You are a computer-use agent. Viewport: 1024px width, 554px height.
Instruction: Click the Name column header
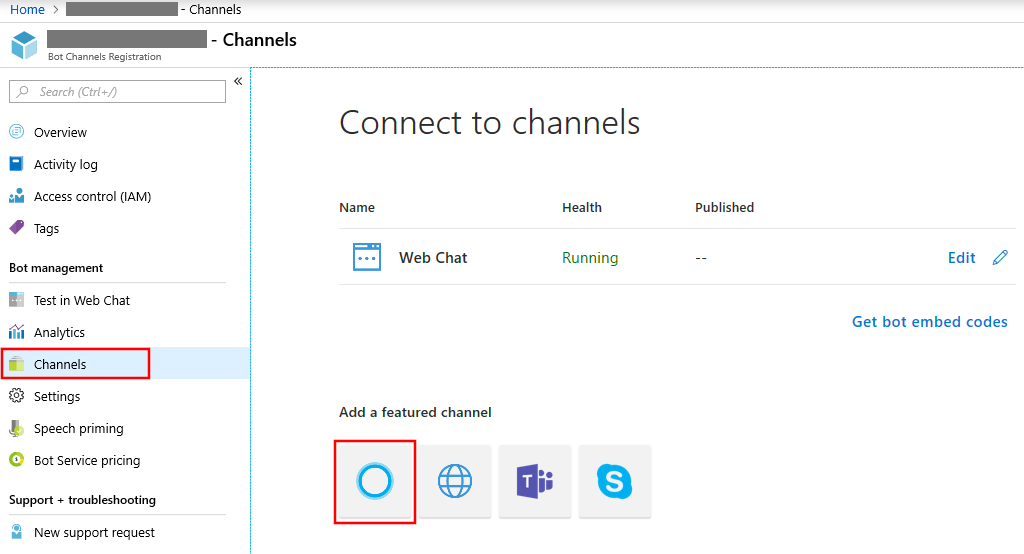pos(357,208)
